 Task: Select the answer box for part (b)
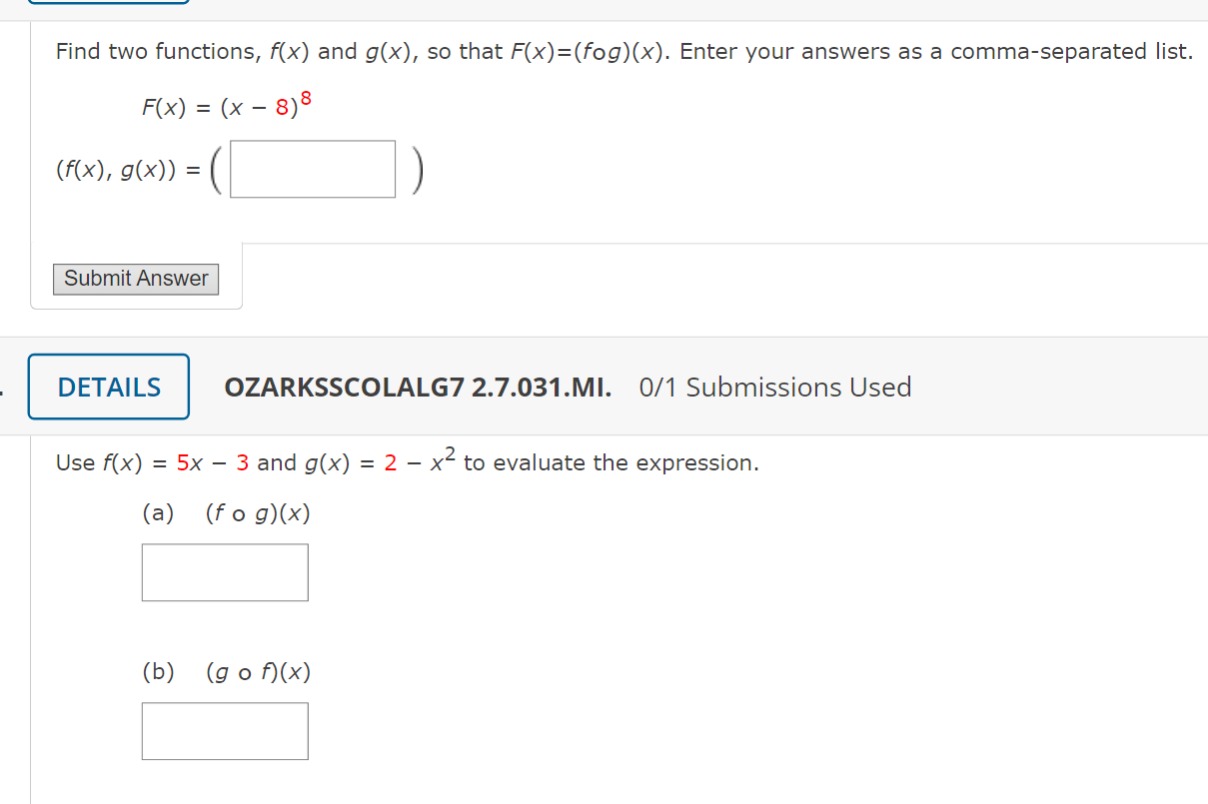(x=224, y=730)
